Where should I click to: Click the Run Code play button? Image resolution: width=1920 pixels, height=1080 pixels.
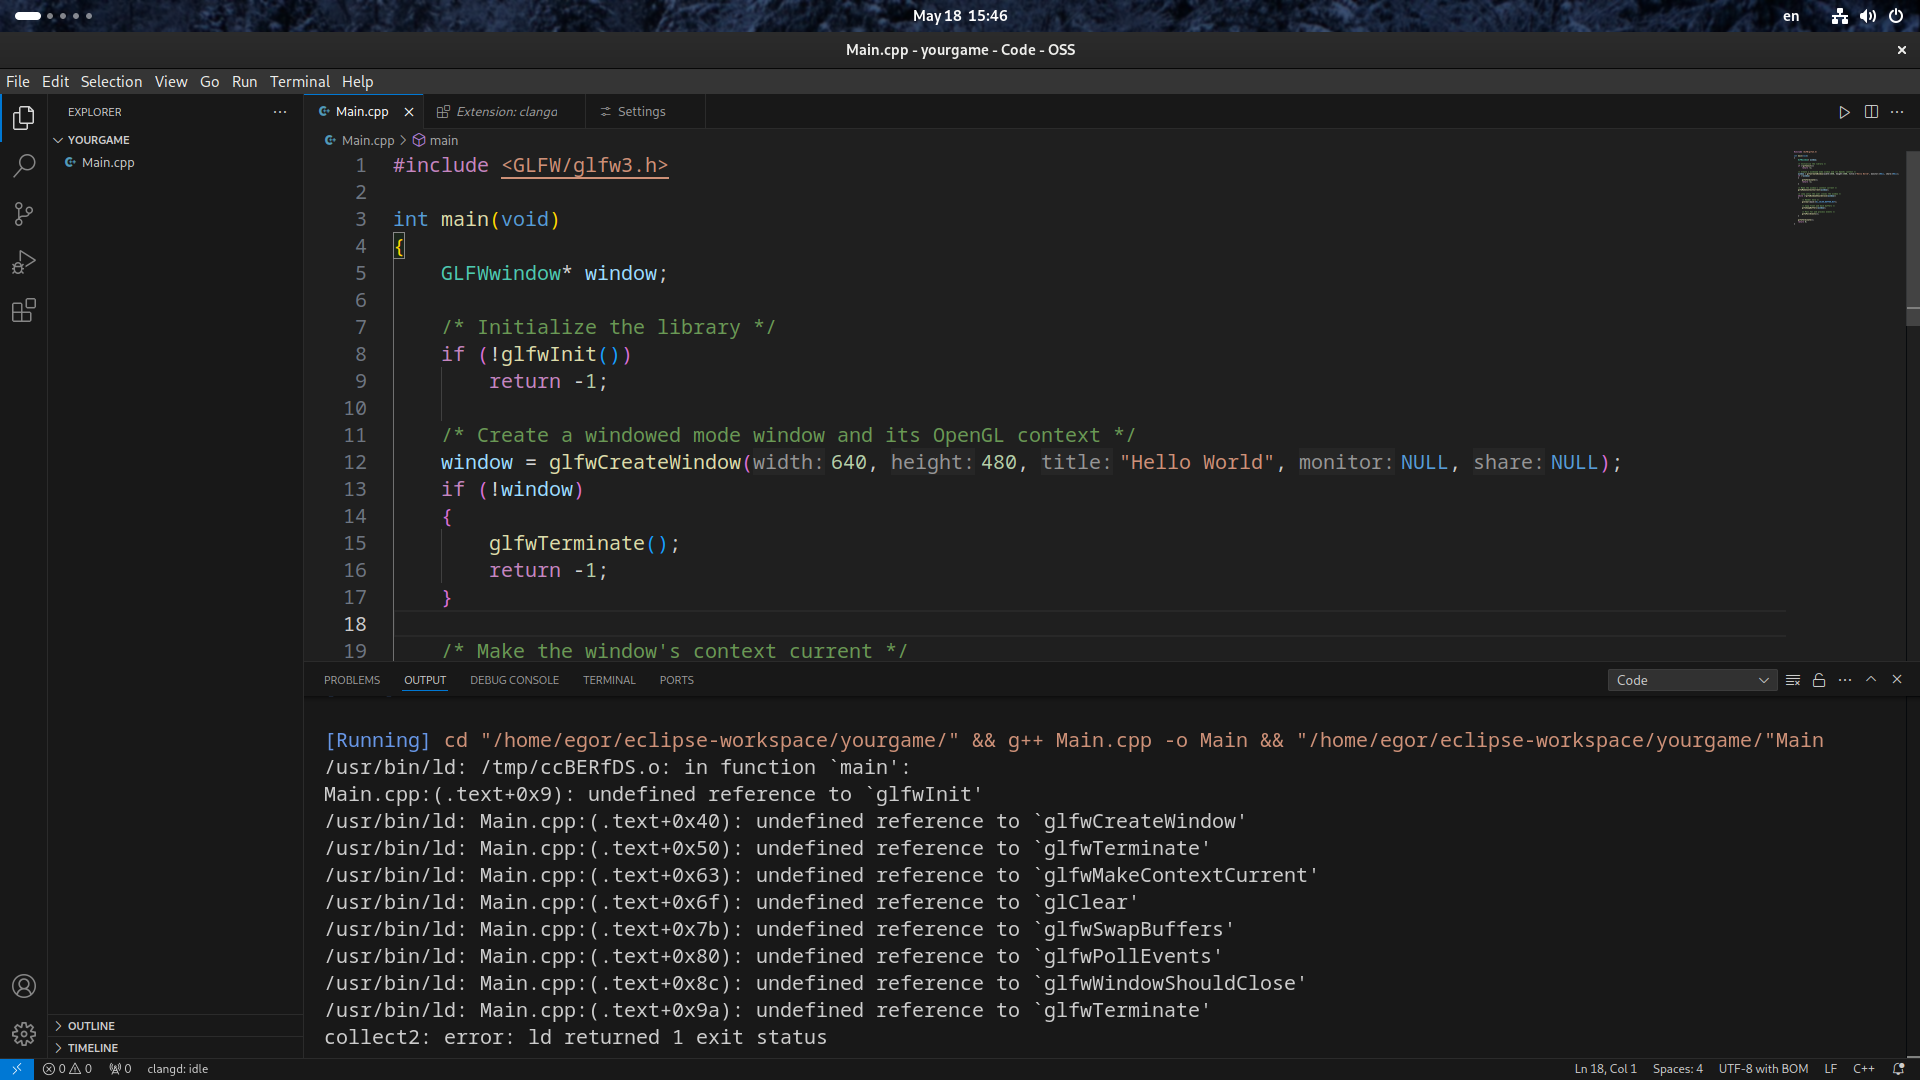(1844, 112)
